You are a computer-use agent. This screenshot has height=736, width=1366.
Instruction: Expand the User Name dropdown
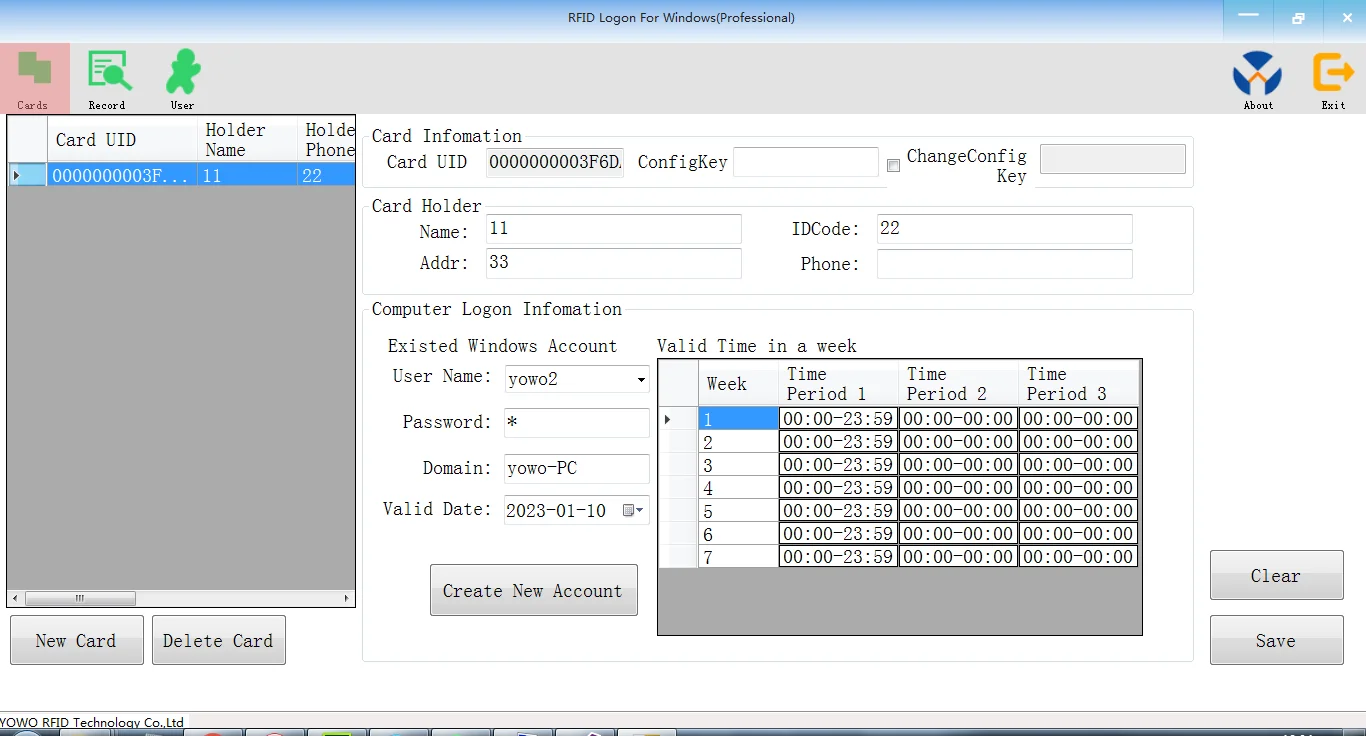click(x=640, y=380)
